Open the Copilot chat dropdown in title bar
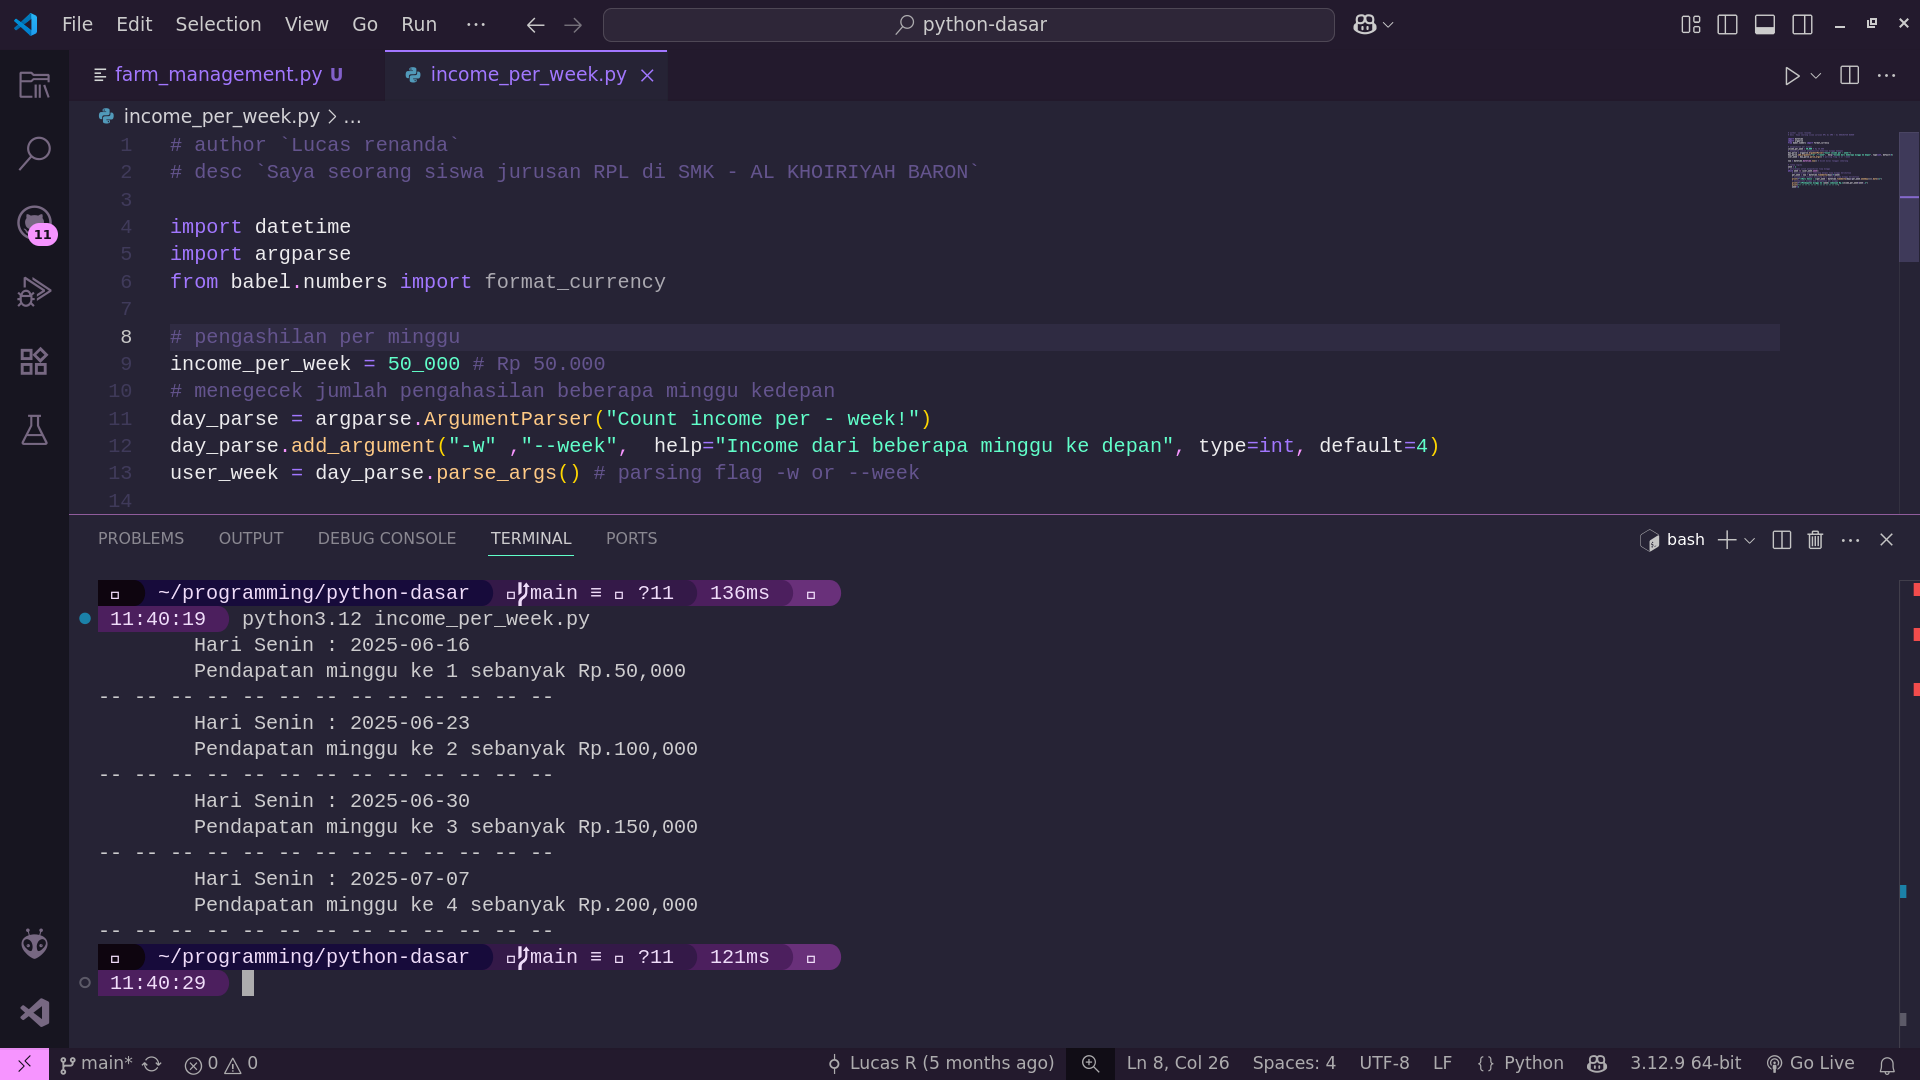 click(1388, 25)
